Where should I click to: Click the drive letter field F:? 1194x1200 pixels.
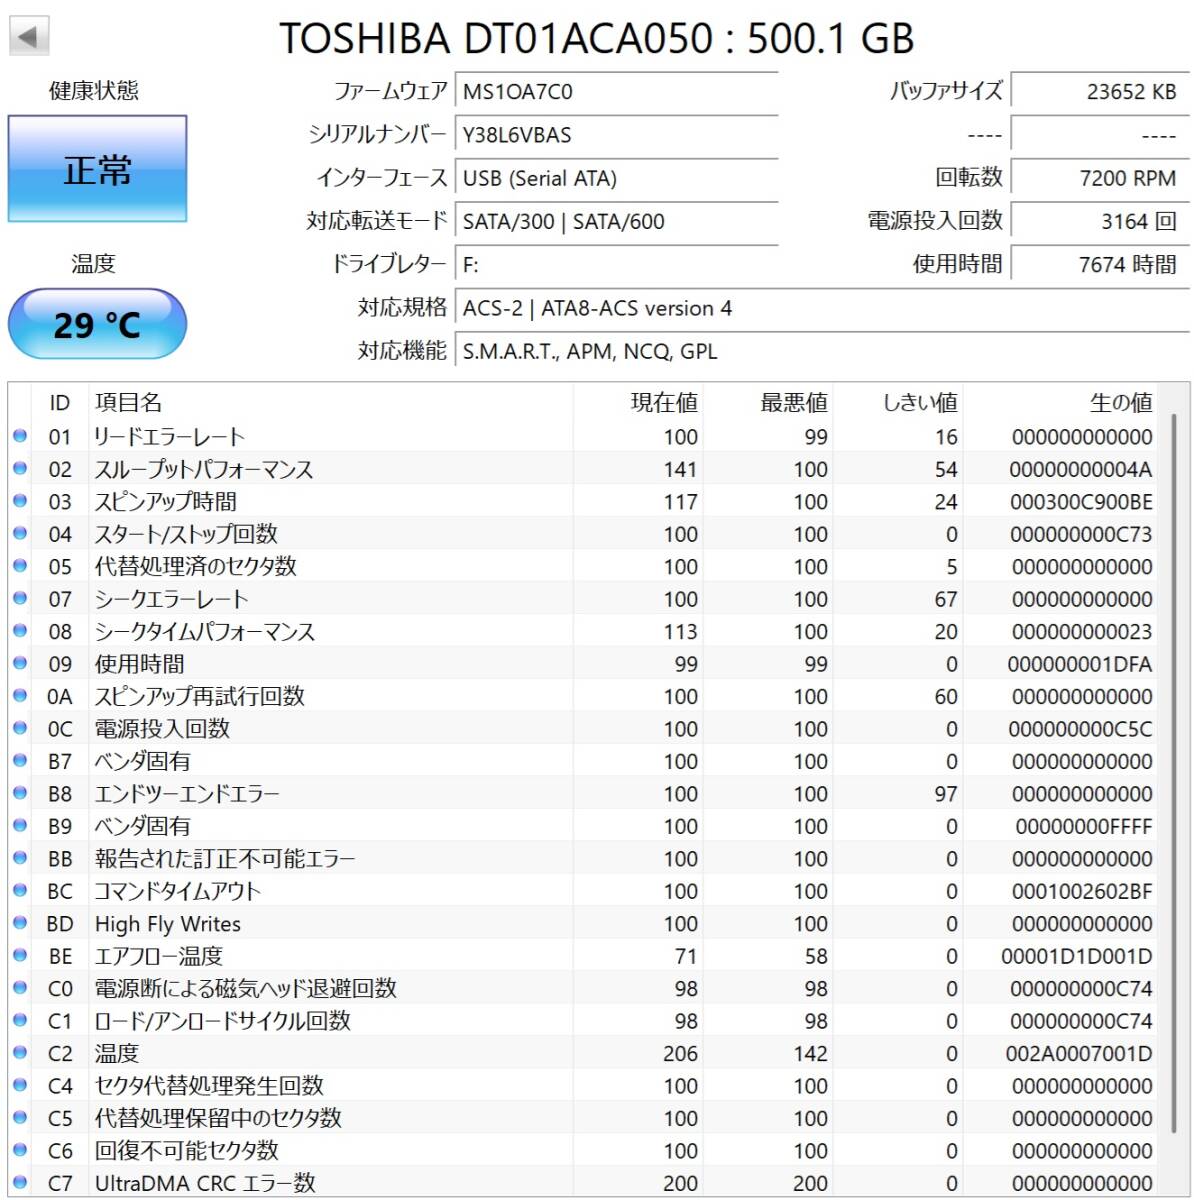[616, 264]
